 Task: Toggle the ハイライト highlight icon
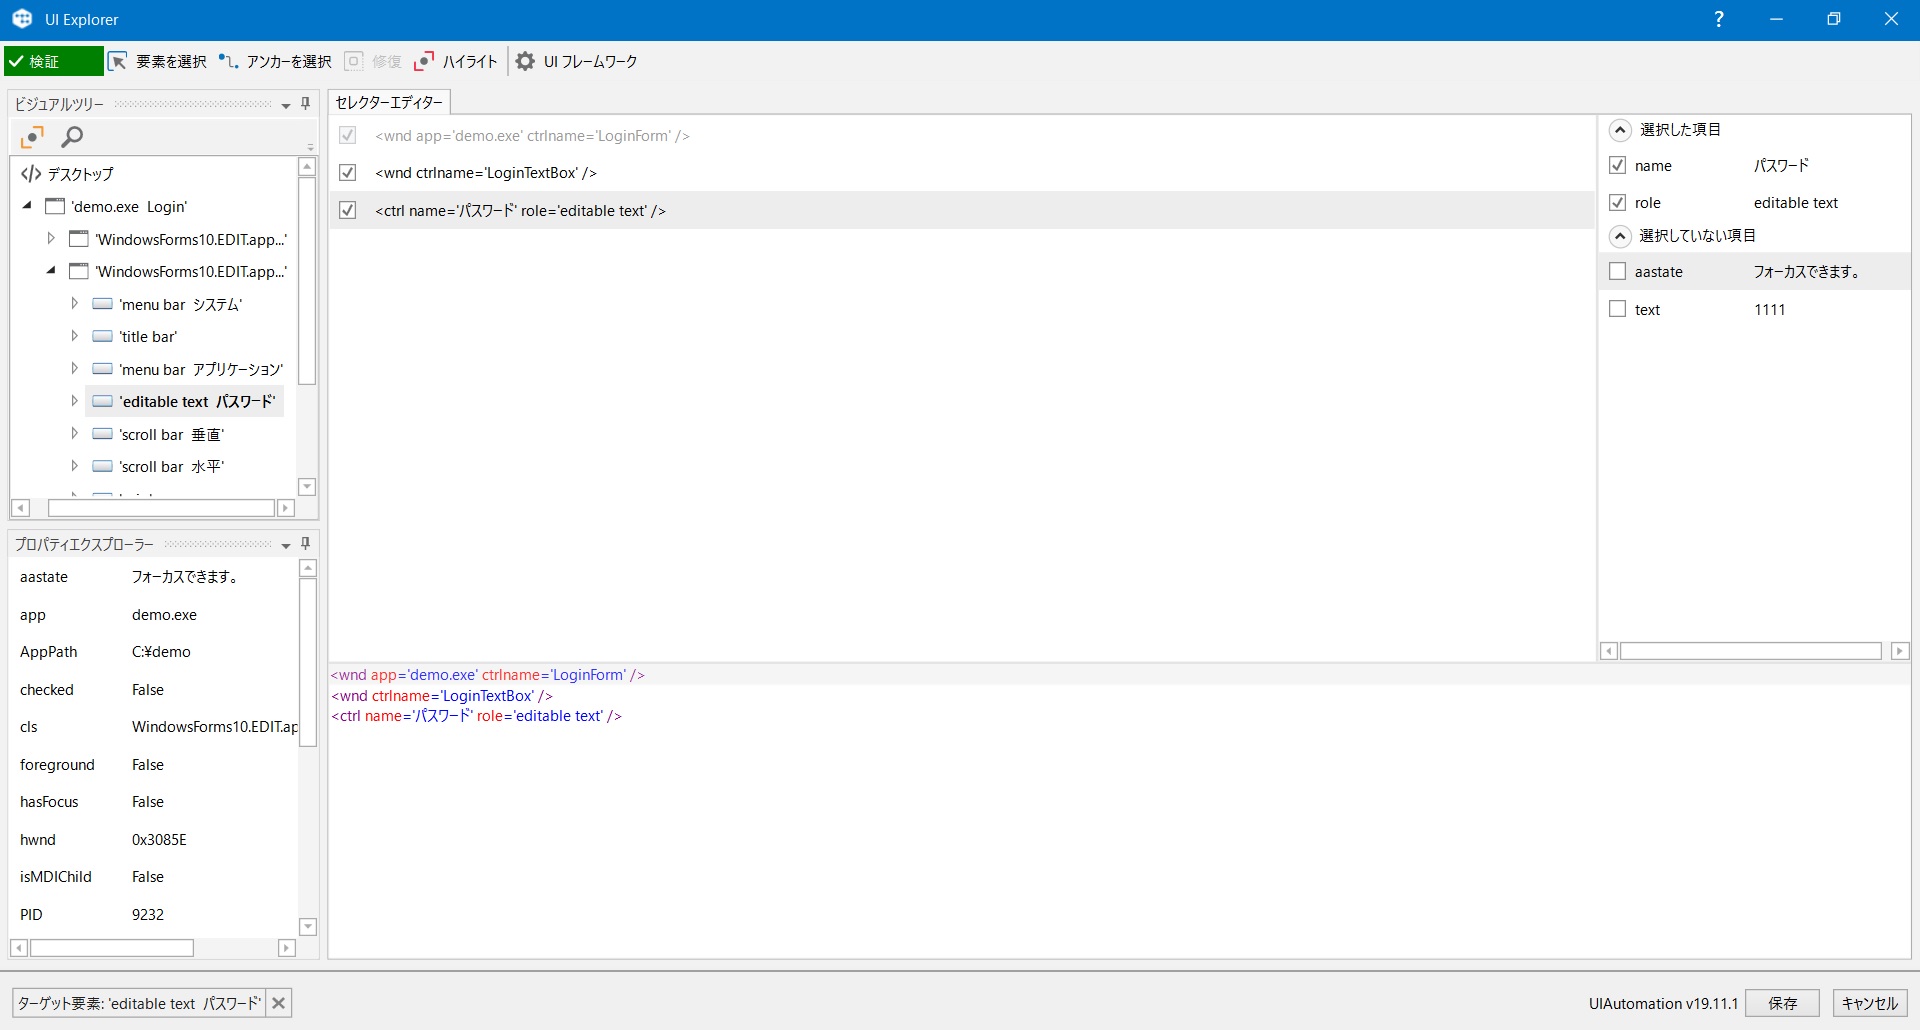click(424, 61)
